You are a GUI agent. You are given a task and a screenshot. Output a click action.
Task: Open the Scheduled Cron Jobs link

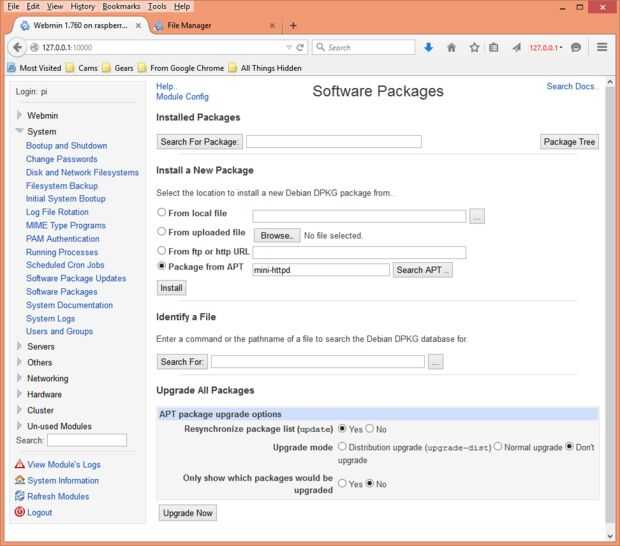click(66, 265)
